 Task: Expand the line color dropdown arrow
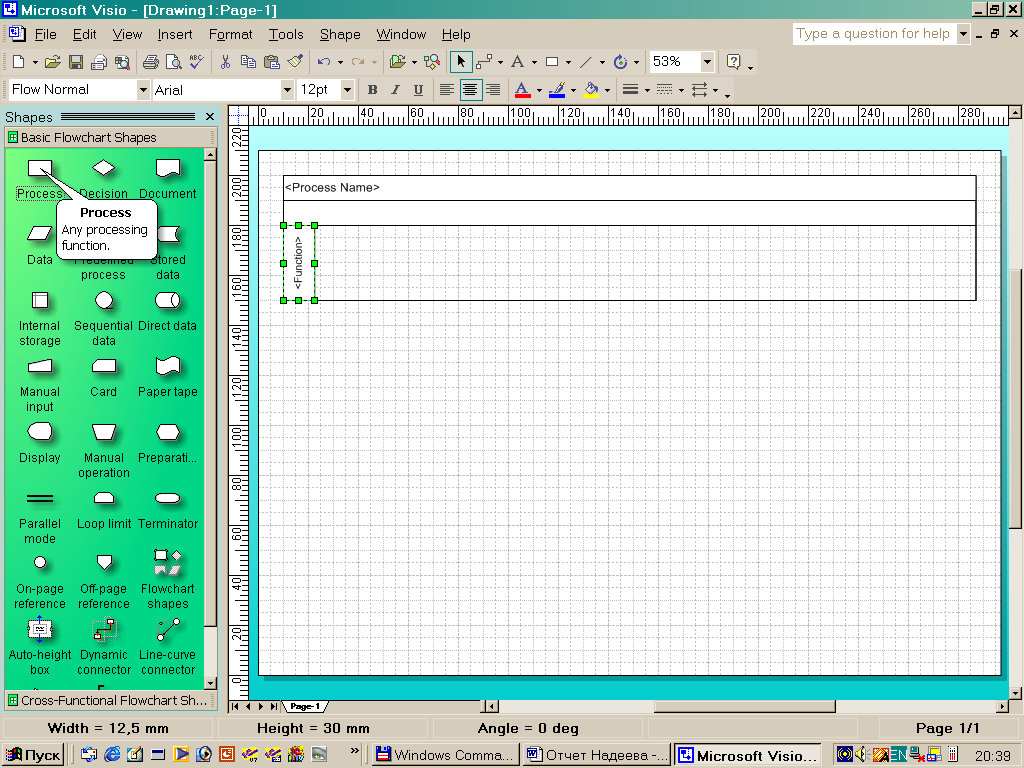pyautogui.click(x=573, y=90)
